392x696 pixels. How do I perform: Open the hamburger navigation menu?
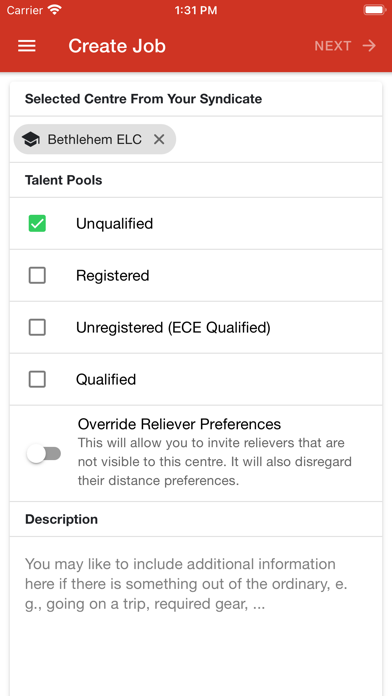(x=27, y=46)
